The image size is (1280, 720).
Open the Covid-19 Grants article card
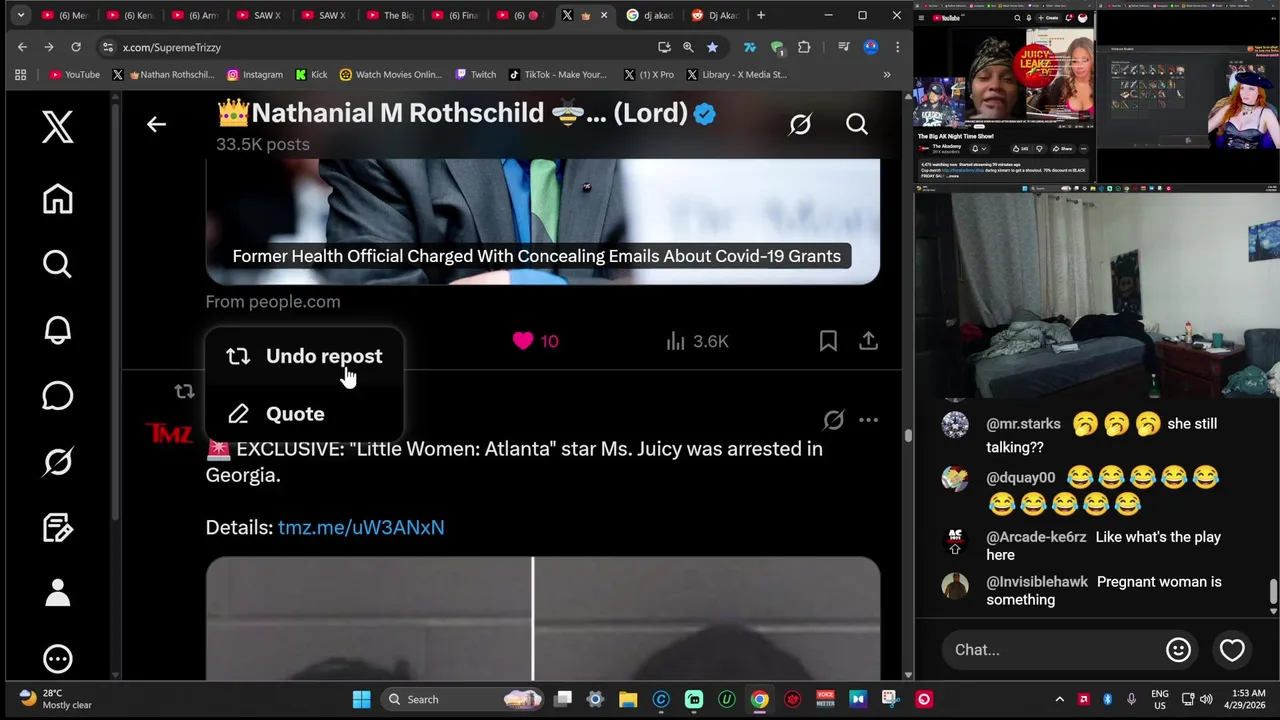[x=543, y=221]
